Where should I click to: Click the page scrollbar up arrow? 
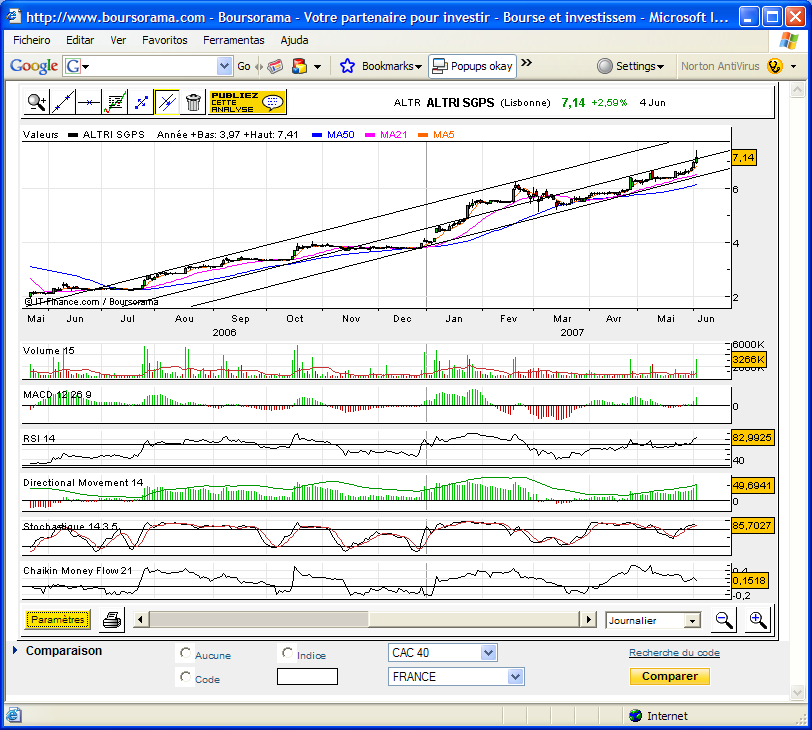pyautogui.click(x=797, y=90)
